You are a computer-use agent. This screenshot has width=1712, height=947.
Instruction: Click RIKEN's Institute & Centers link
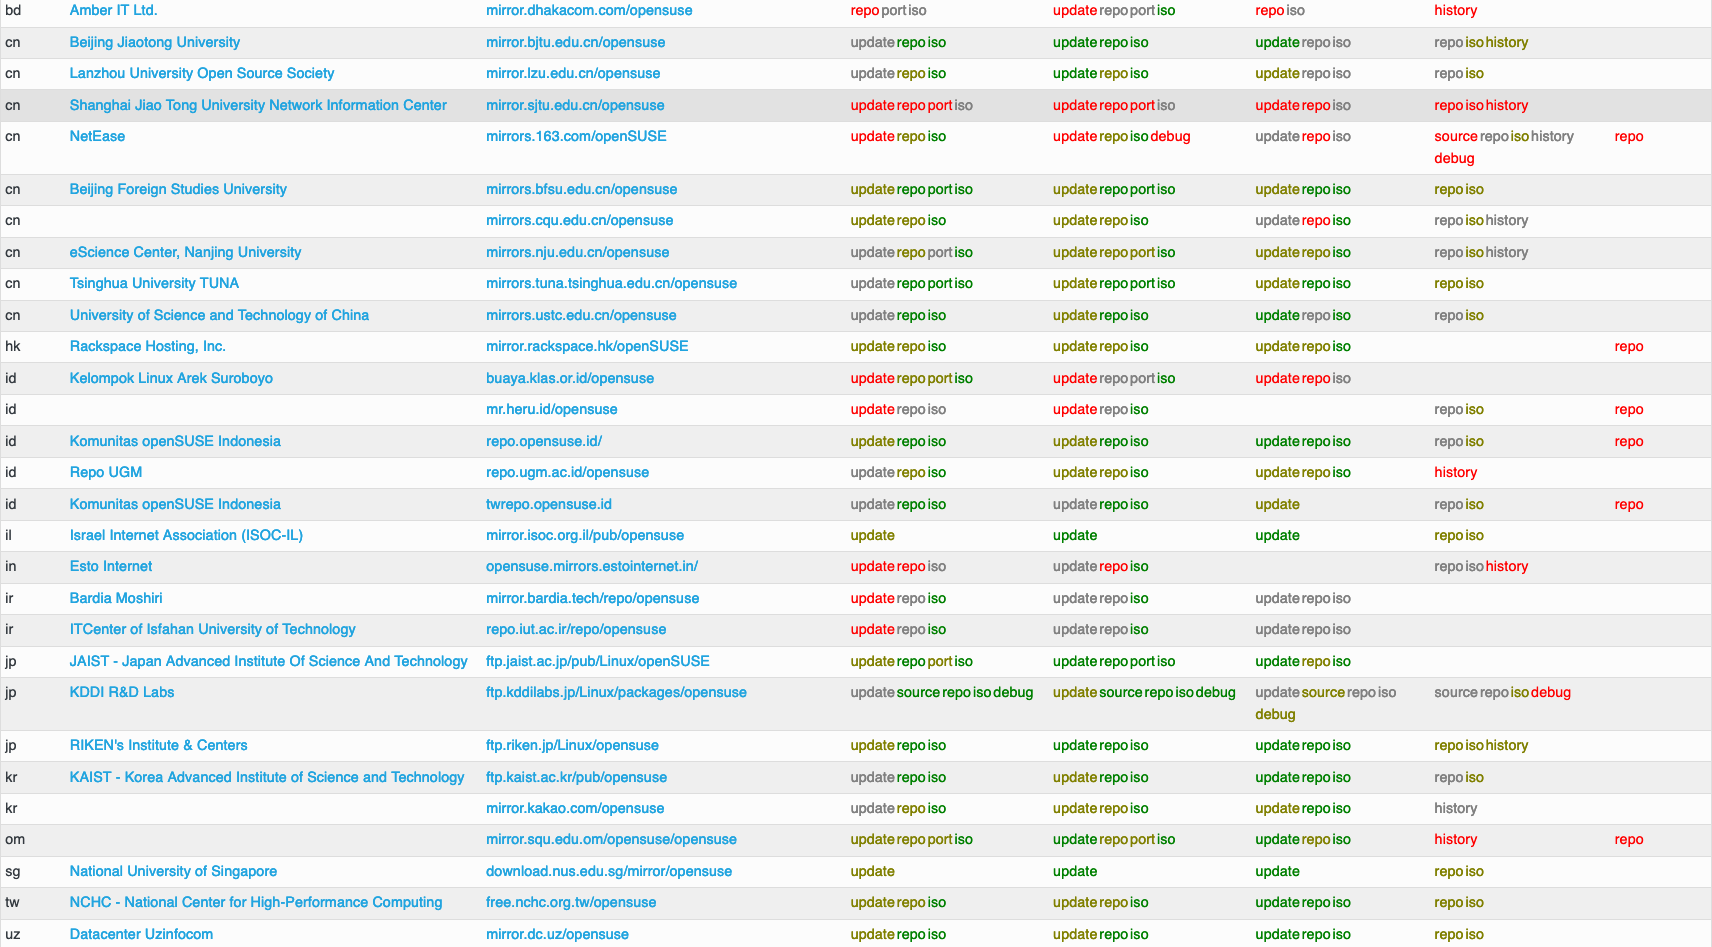[x=158, y=746]
